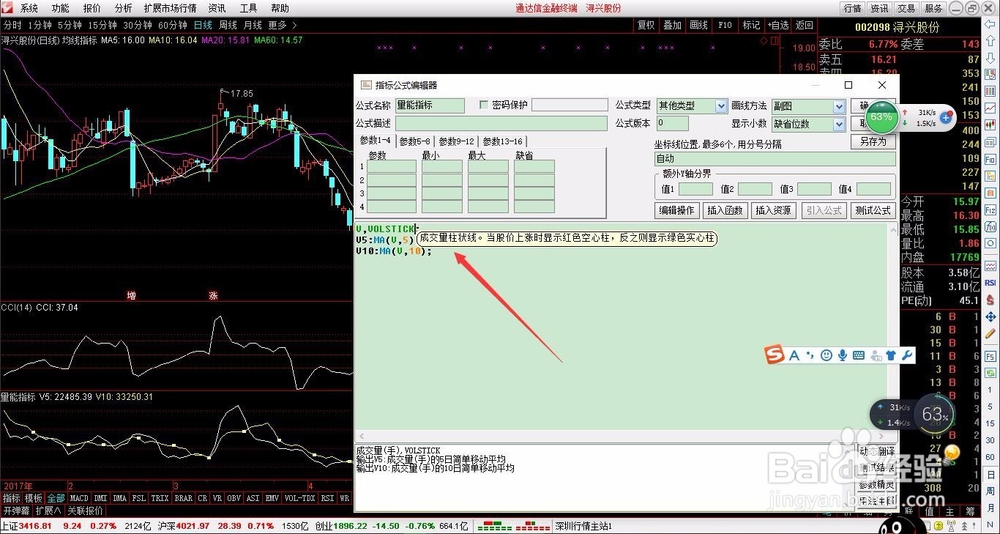The image size is (1000, 534).
Task: Click the blue plus icon on speed widget
Action: click(946, 117)
